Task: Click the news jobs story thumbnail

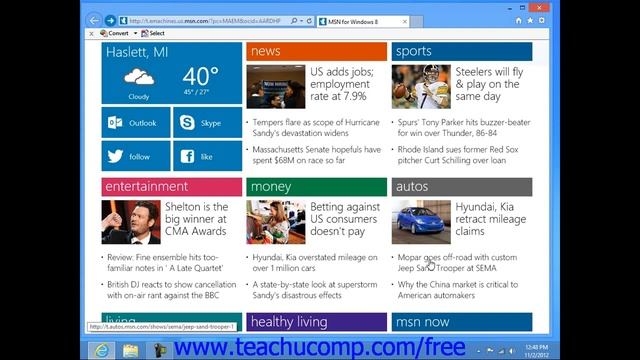Action: pyautogui.click(x=276, y=87)
